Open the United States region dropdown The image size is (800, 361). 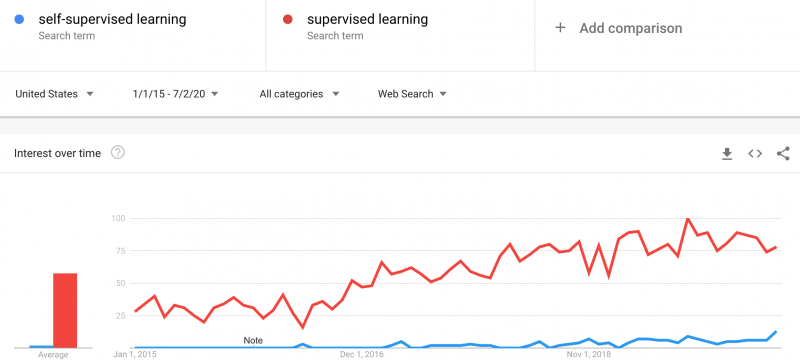pos(55,94)
